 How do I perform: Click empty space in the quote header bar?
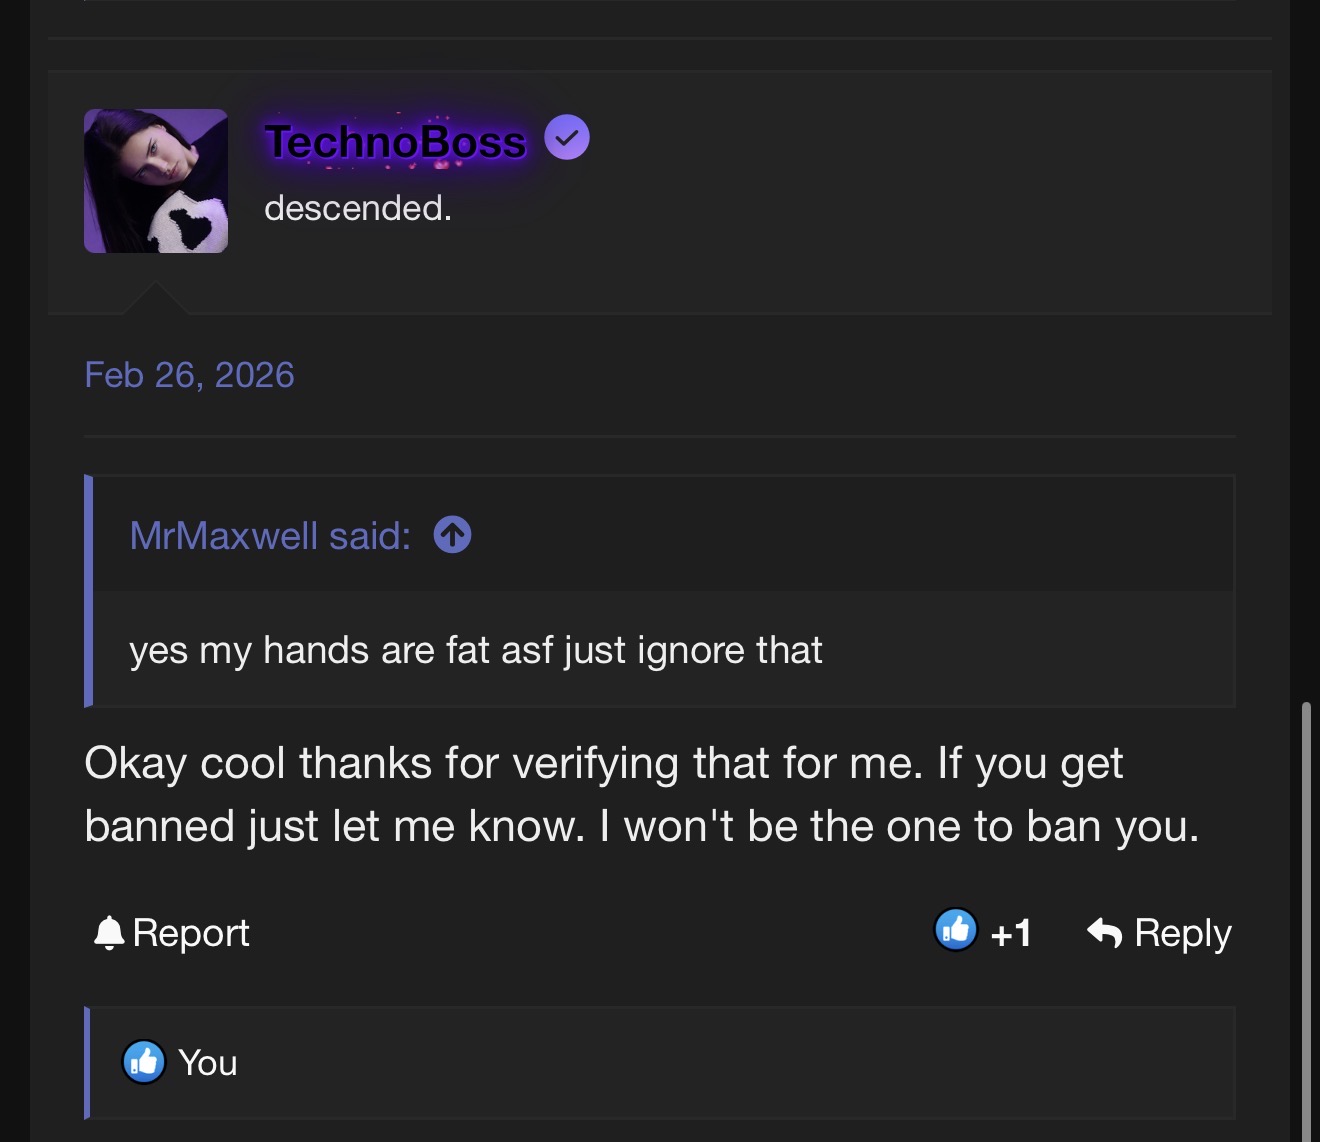[850, 535]
